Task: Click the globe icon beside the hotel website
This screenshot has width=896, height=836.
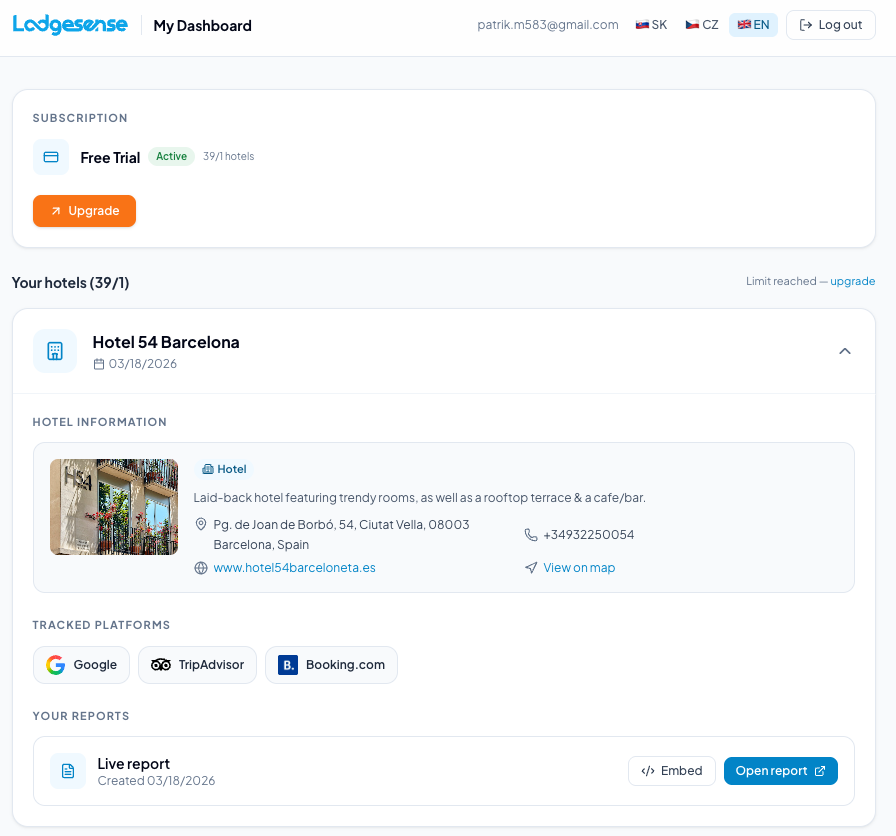Action: [200, 567]
